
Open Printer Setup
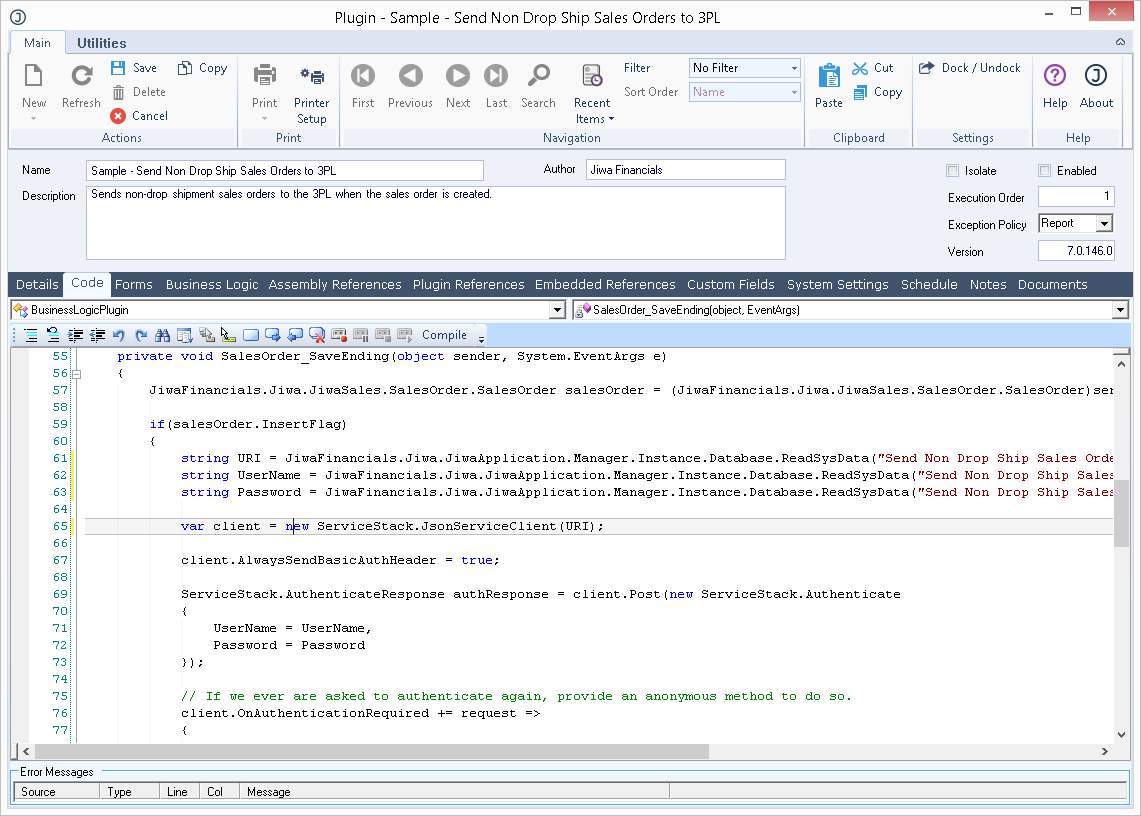point(312,76)
